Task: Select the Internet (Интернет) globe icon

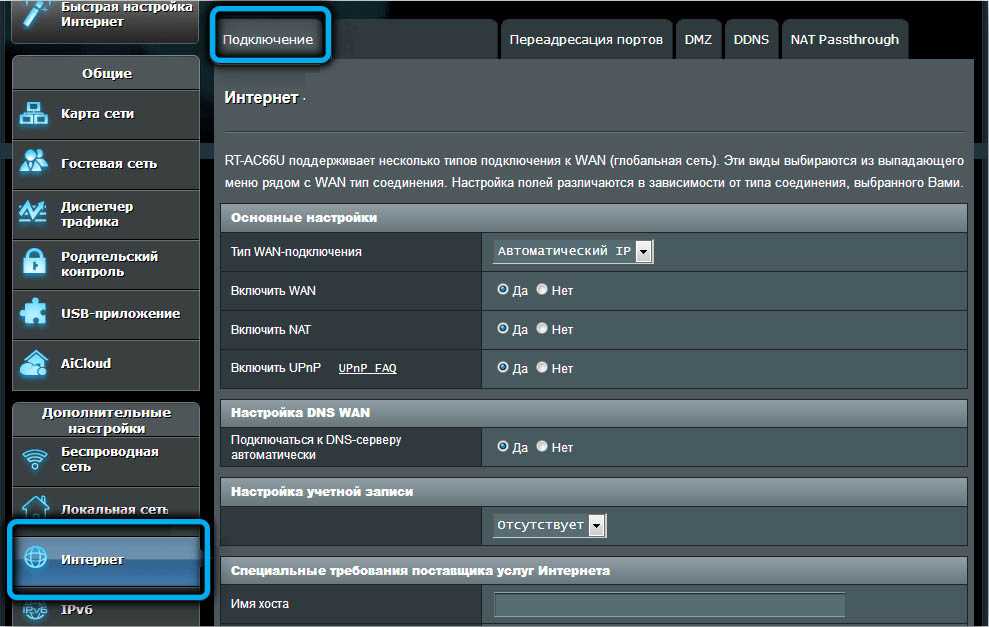Action: pos(35,559)
